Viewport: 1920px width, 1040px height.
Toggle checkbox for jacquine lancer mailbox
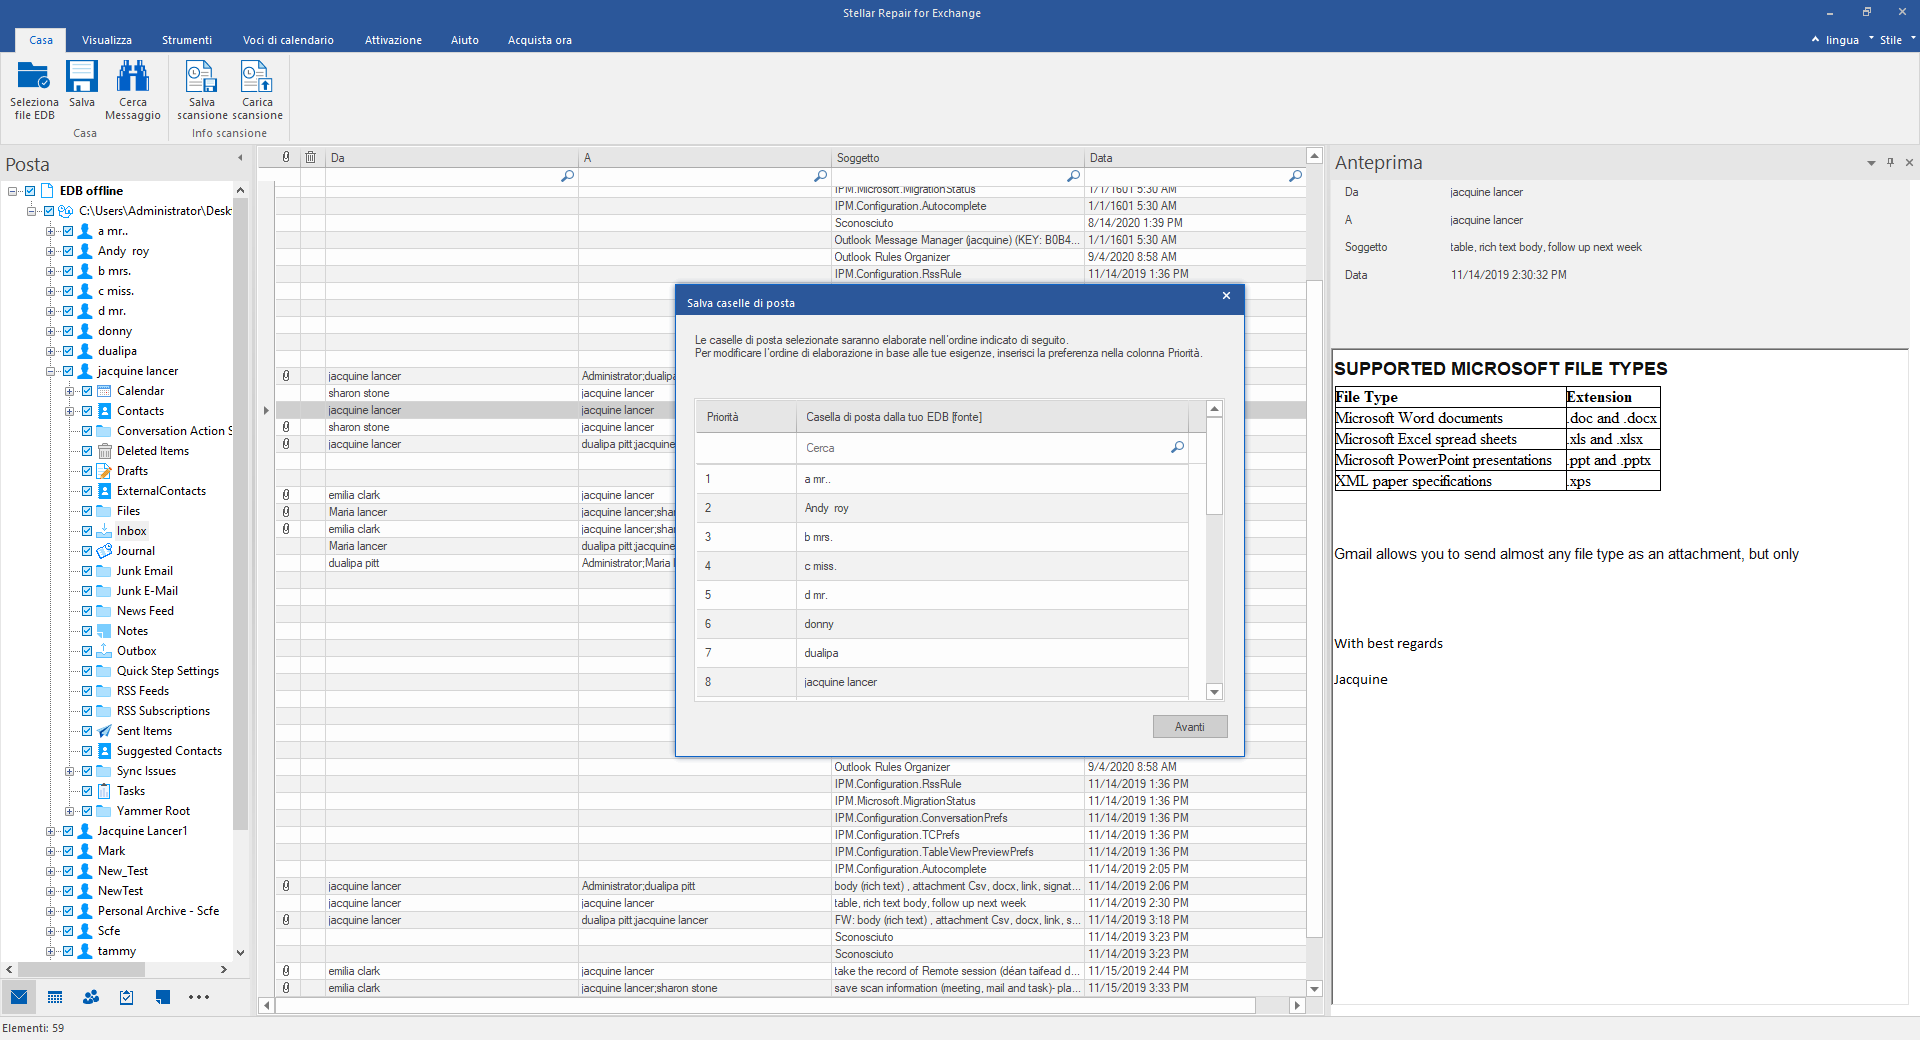coord(68,371)
